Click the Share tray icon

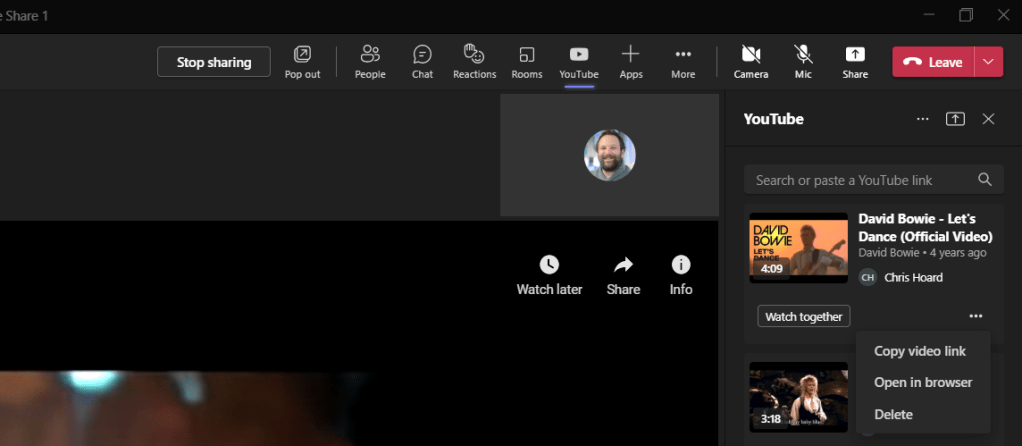(854, 61)
